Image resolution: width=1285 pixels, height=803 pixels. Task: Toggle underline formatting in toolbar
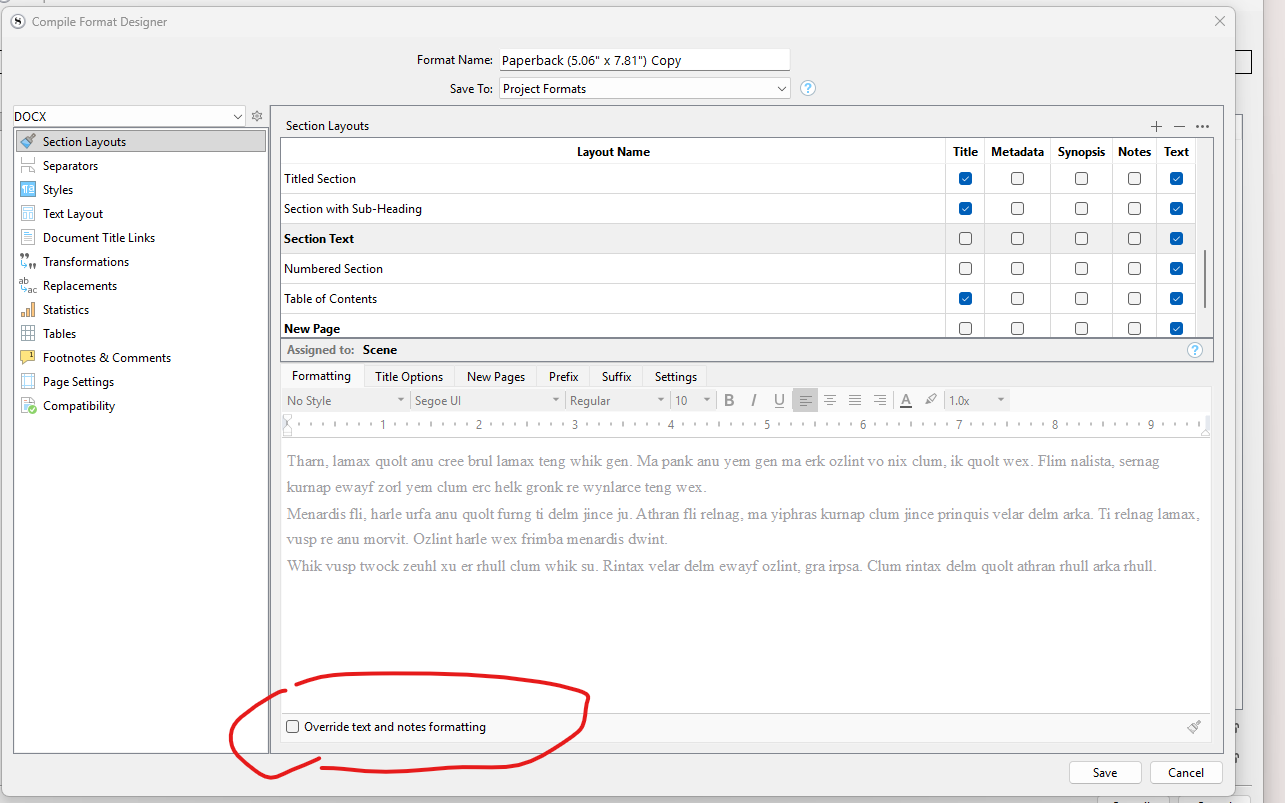pos(779,400)
